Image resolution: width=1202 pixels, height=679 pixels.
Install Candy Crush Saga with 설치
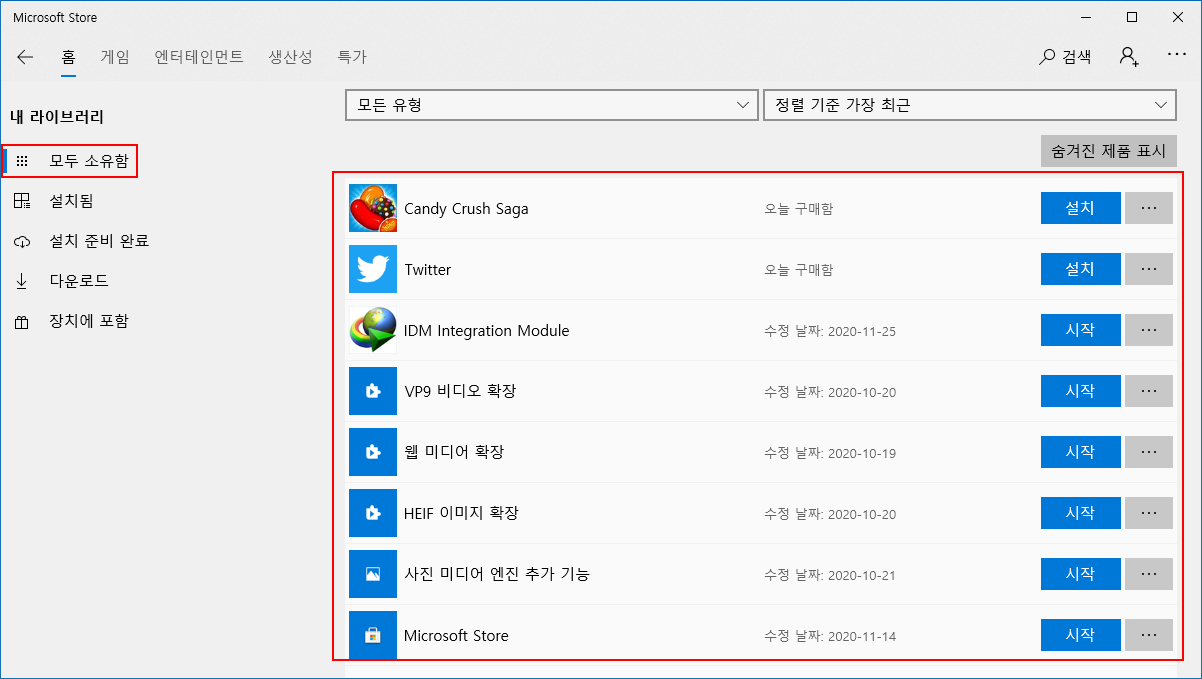(1080, 208)
